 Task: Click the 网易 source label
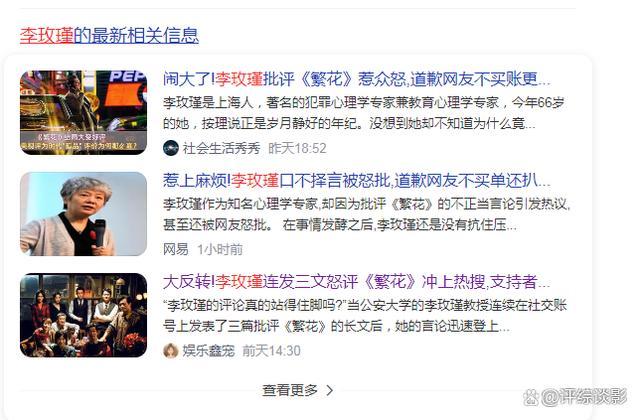[176, 249]
